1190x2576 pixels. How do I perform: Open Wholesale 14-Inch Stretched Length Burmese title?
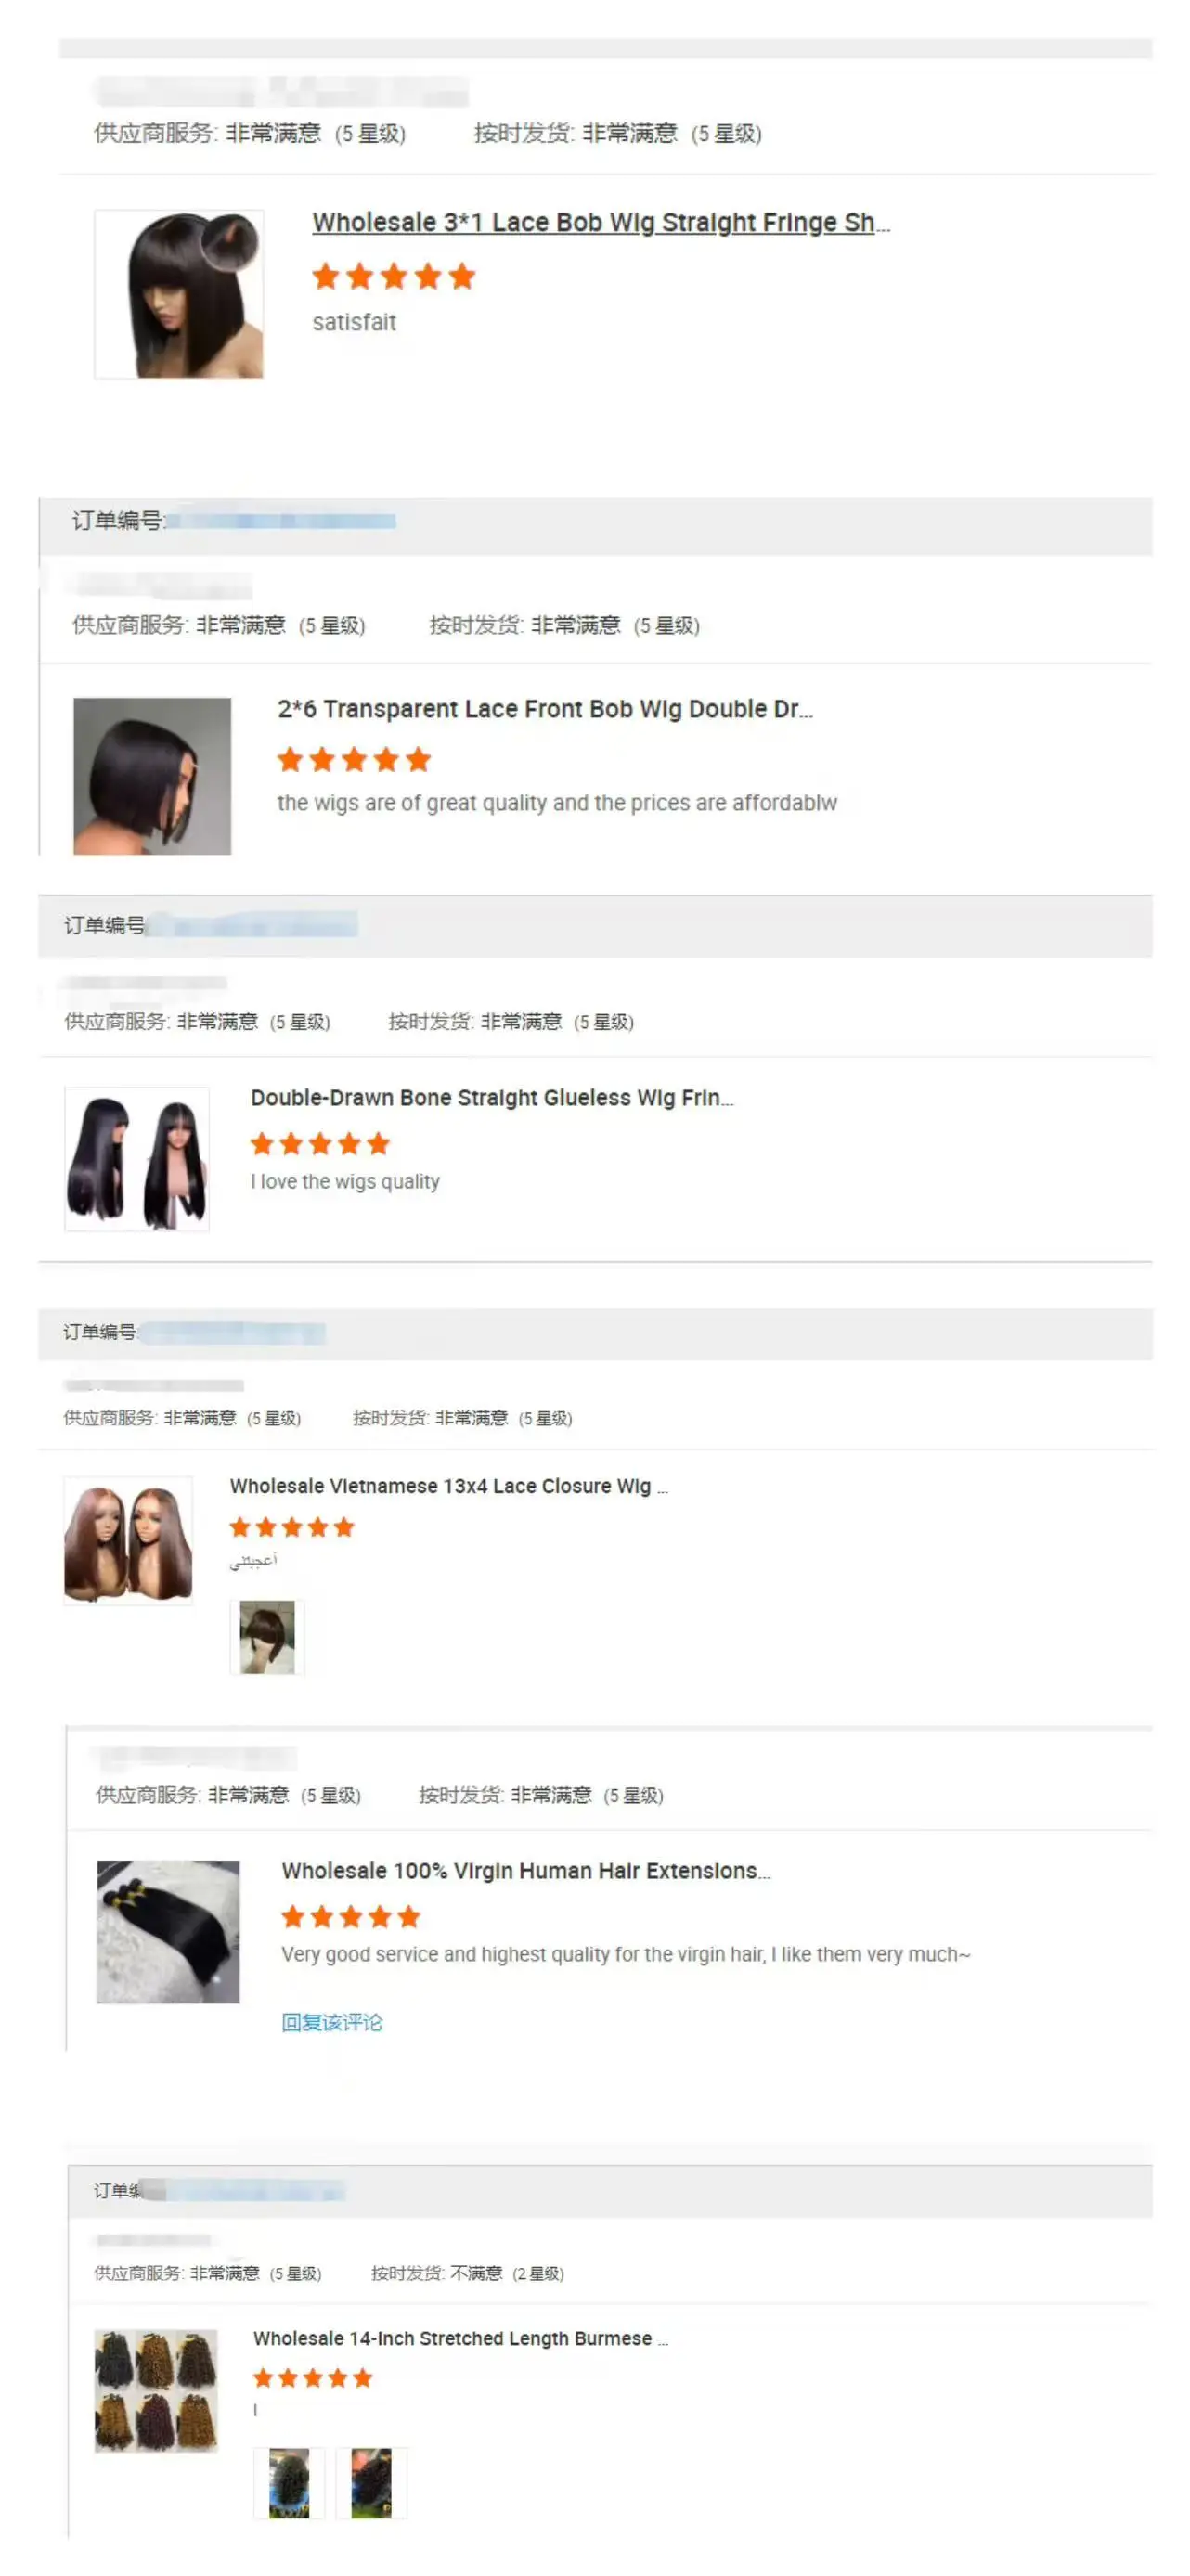[461, 2338]
